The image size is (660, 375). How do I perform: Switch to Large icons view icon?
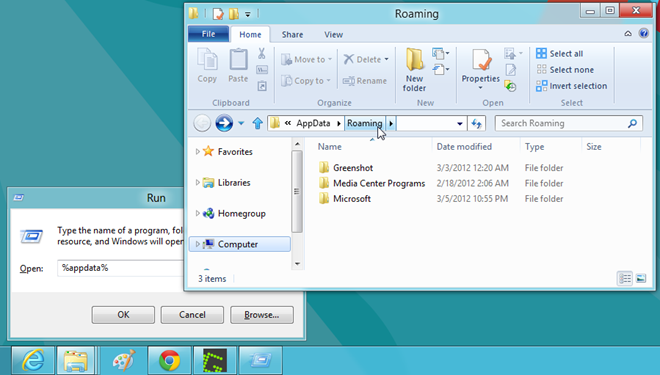coord(641,278)
